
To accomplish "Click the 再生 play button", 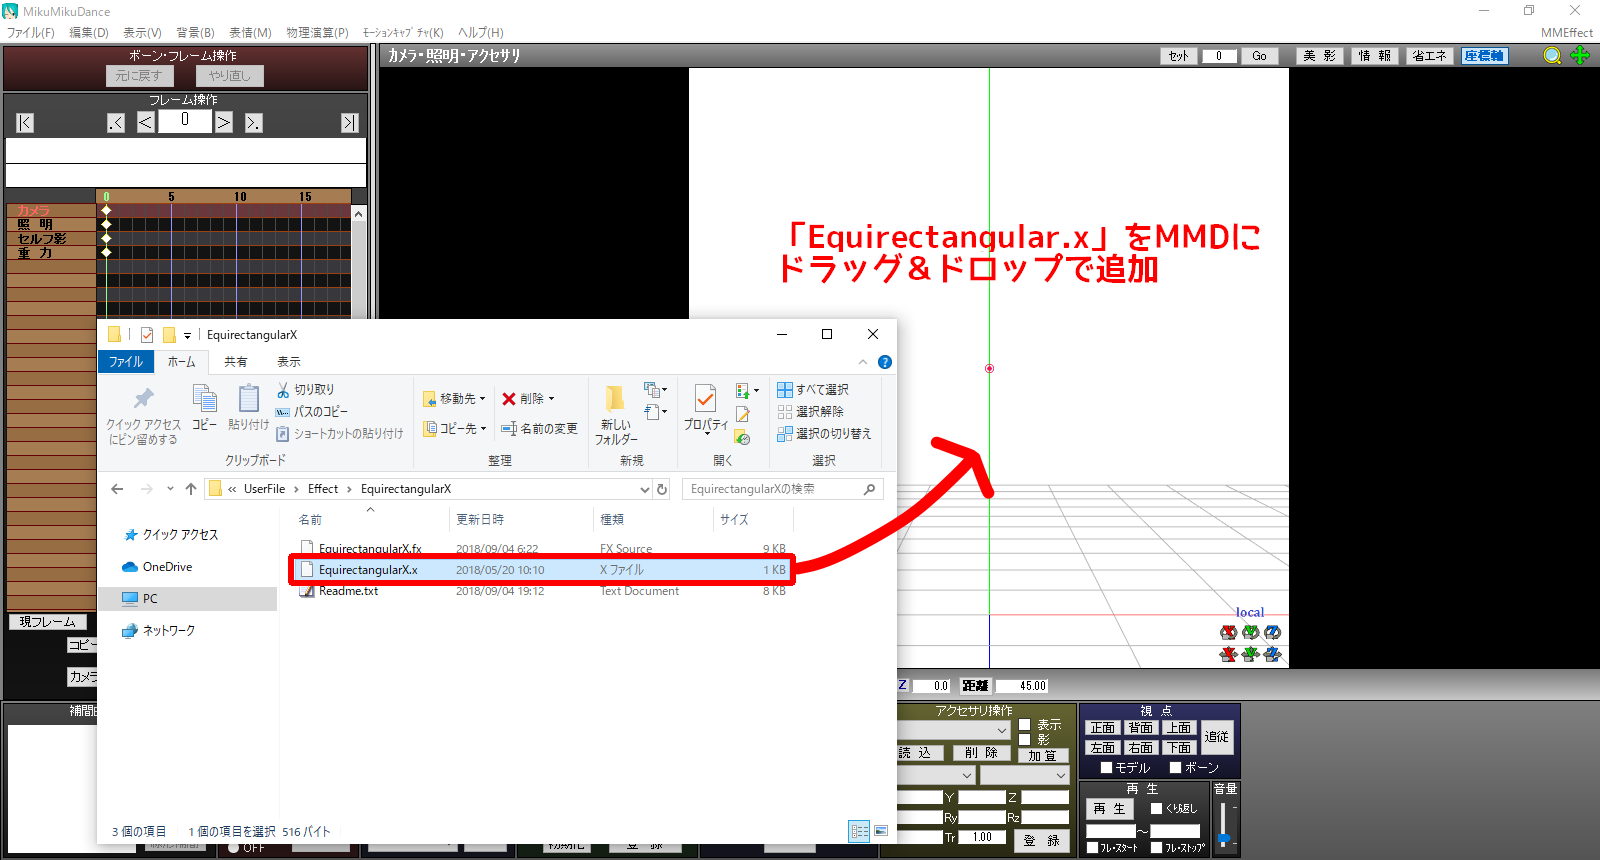I will pyautogui.click(x=1109, y=809).
